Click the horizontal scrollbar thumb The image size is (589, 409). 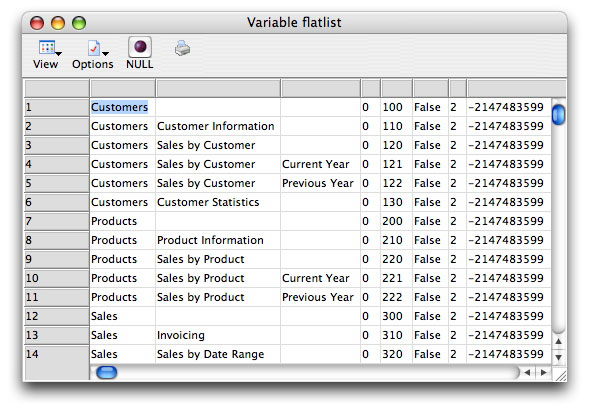[x=107, y=373]
